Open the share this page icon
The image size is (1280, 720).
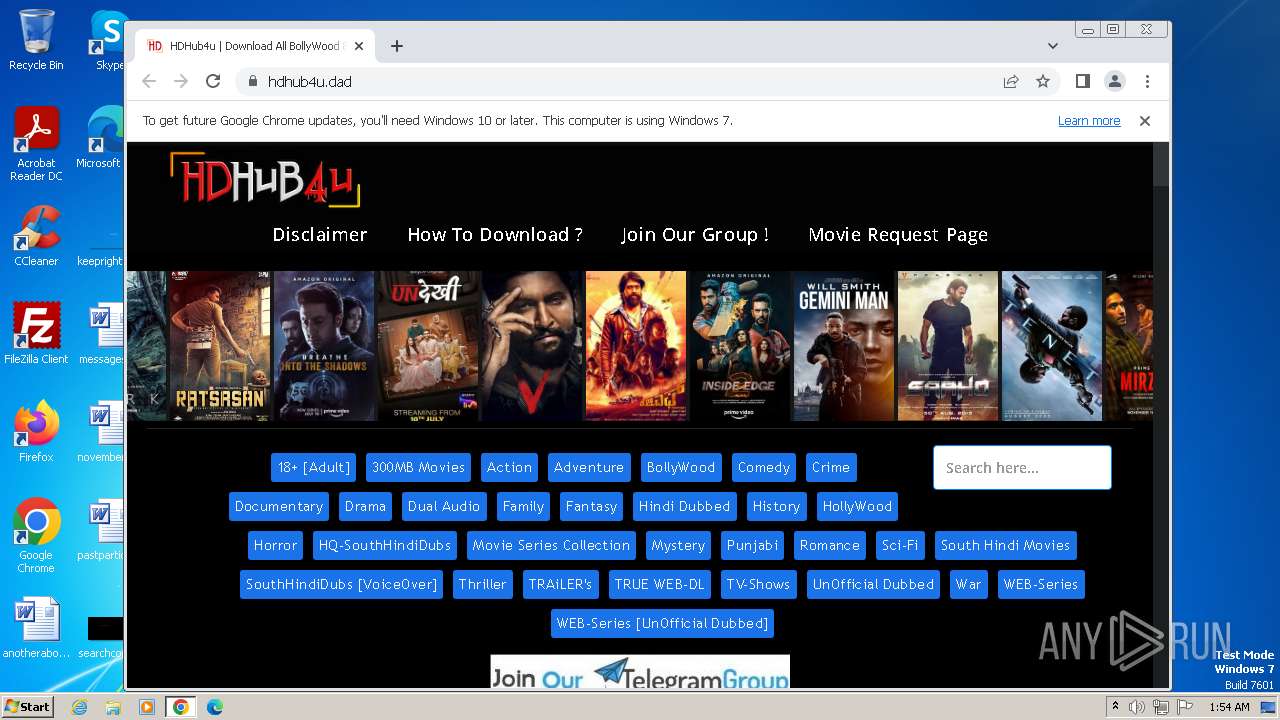1011,81
